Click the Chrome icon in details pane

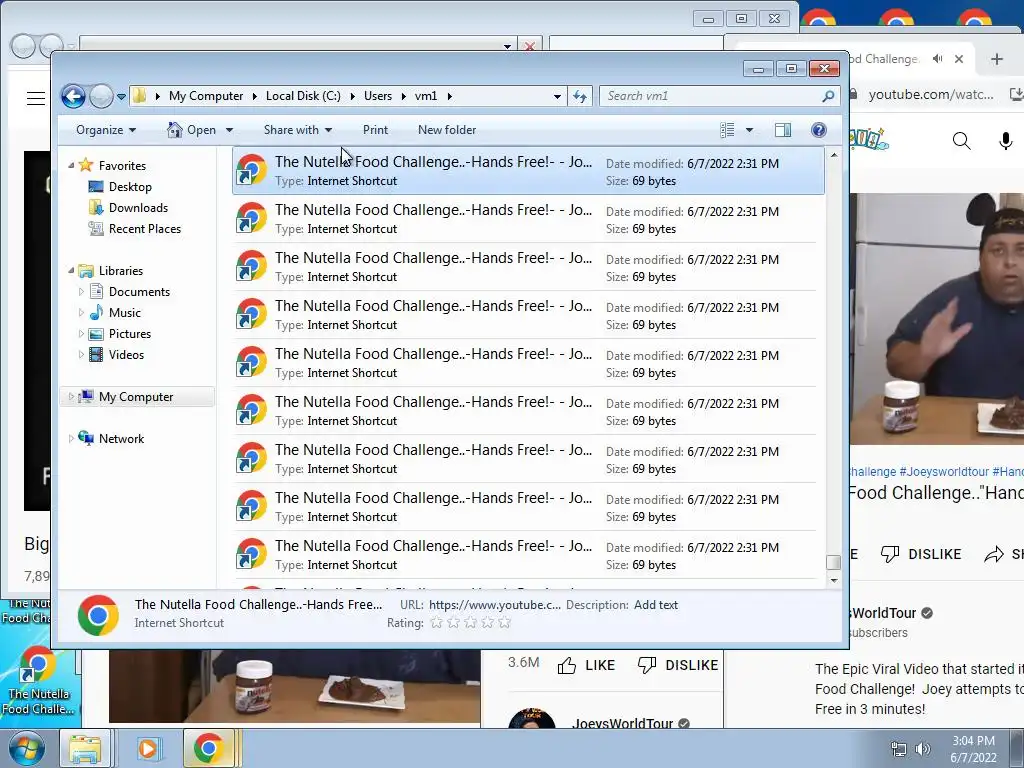pos(98,615)
